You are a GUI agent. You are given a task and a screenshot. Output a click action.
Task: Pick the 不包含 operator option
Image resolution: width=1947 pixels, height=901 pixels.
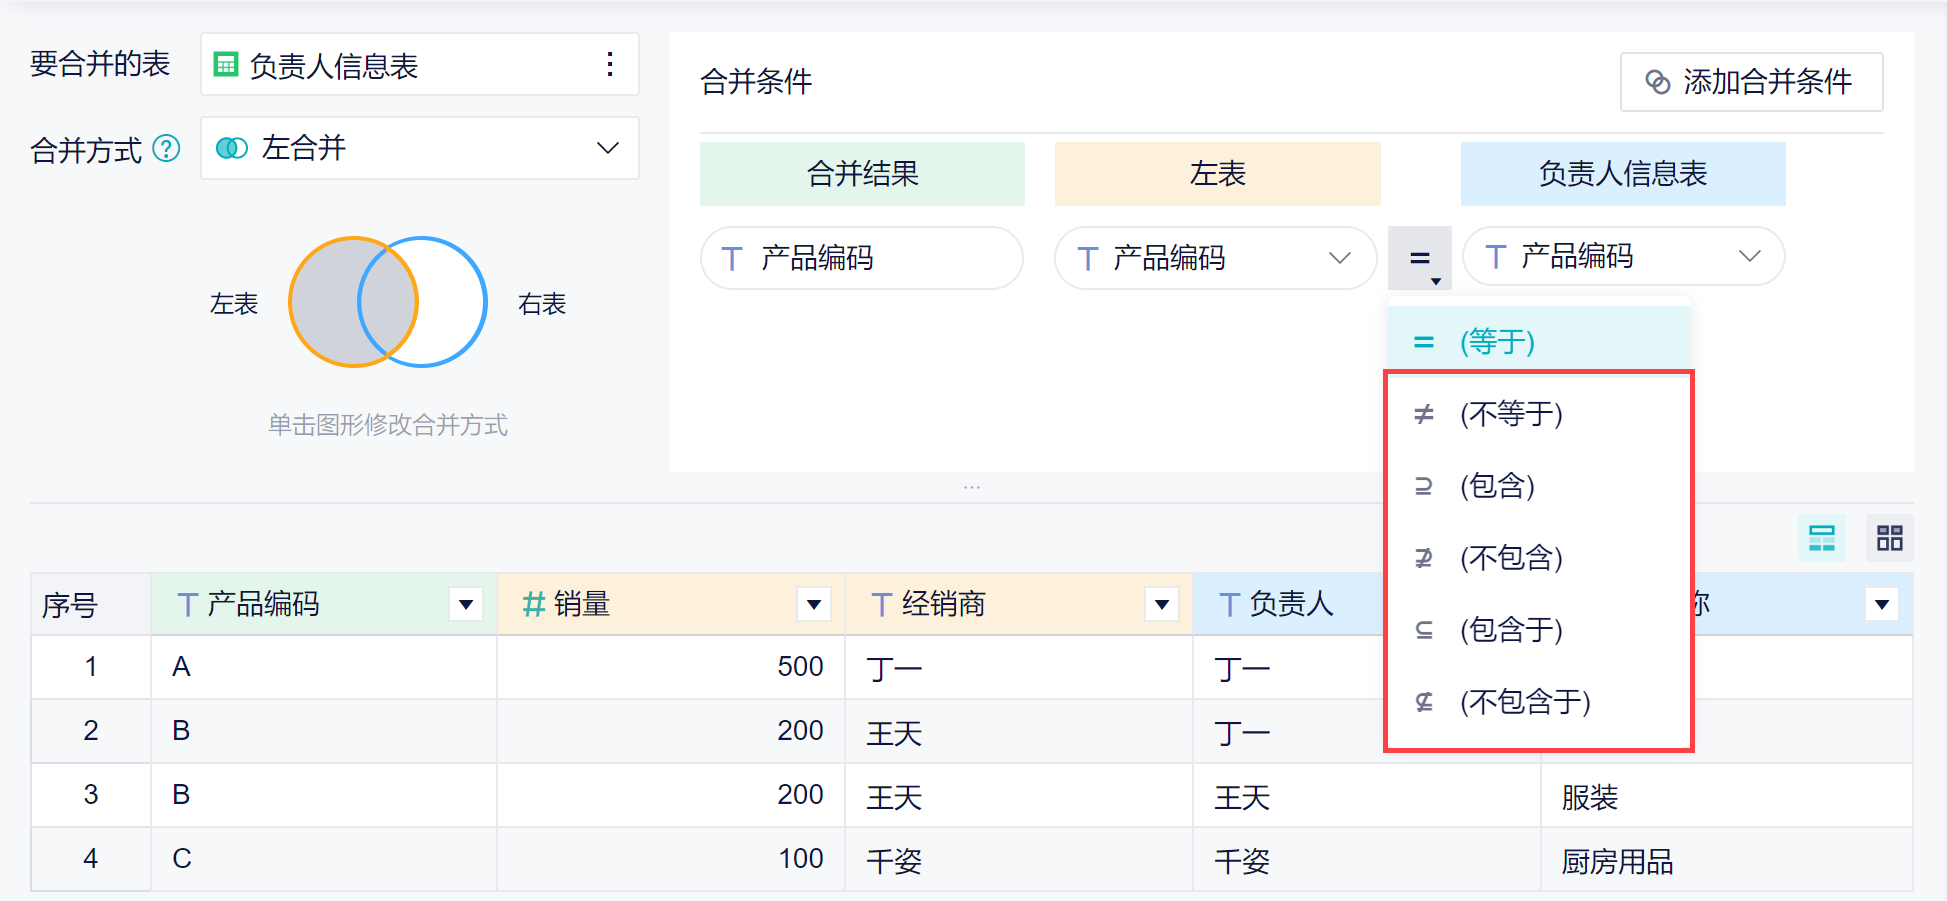click(x=1510, y=558)
